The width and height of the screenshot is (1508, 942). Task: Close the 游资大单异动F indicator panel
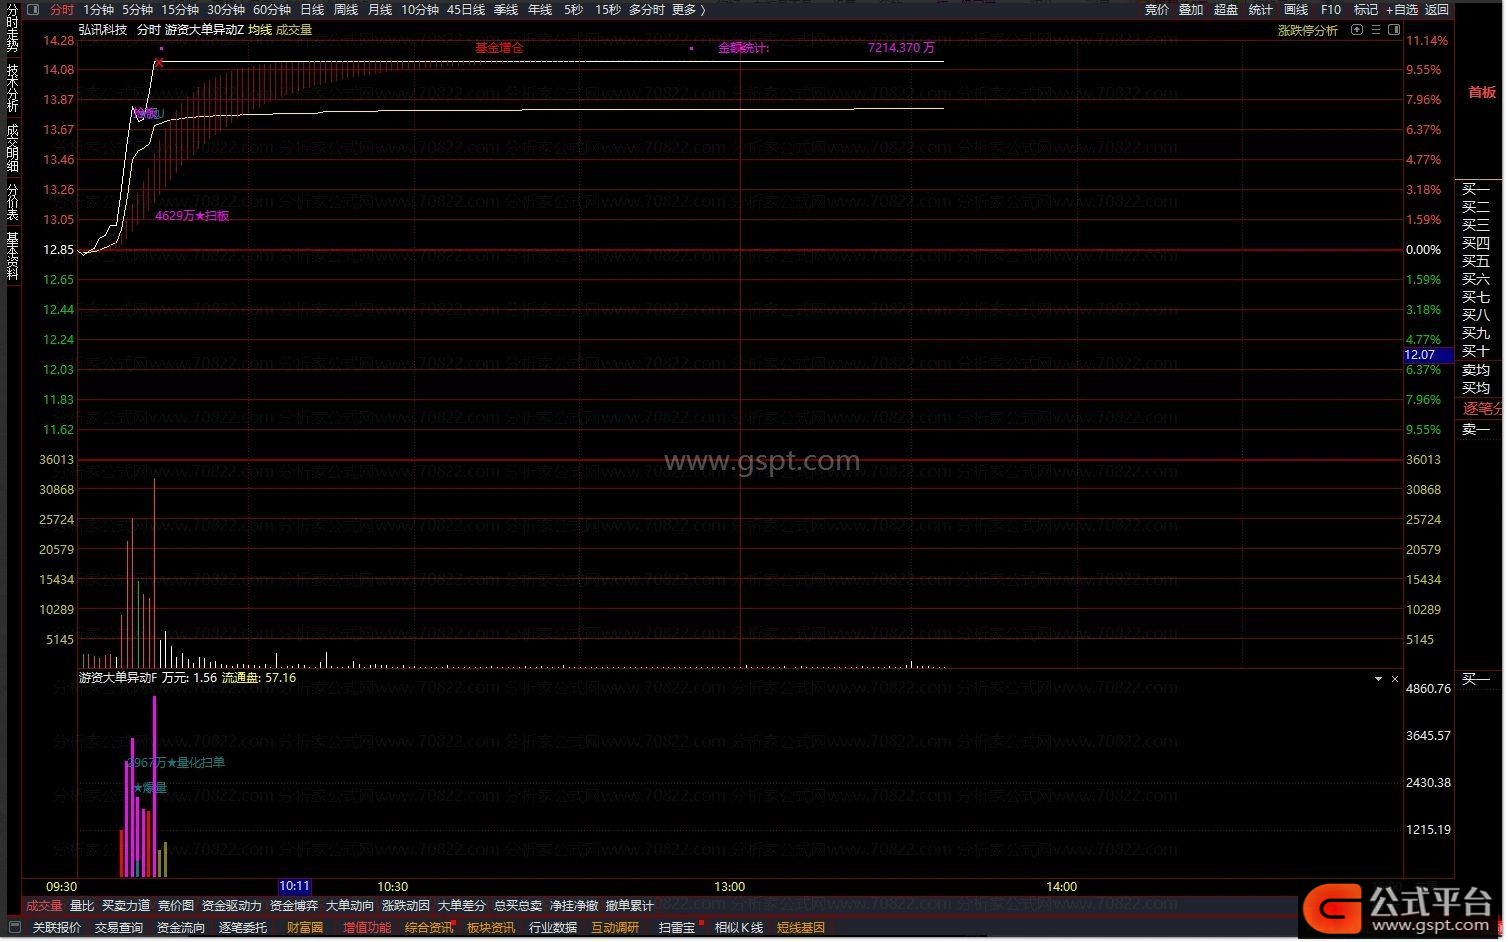[1395, 679]
